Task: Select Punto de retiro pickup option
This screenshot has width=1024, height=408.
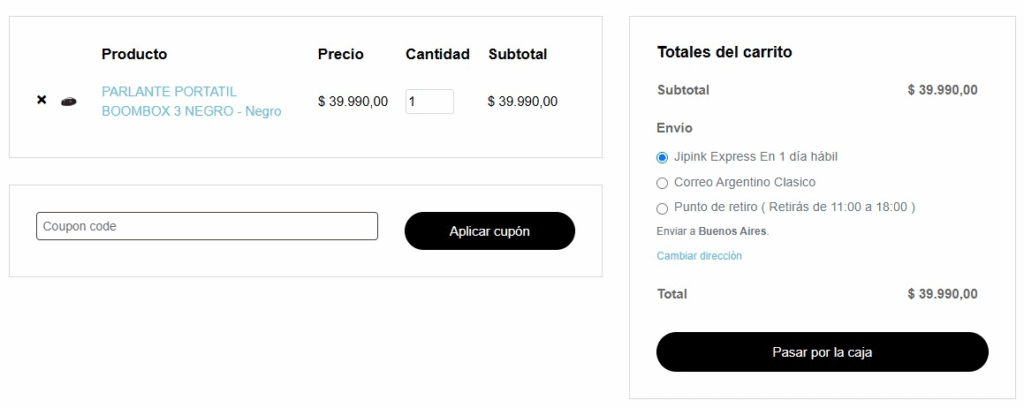Action: click(662, 208)
